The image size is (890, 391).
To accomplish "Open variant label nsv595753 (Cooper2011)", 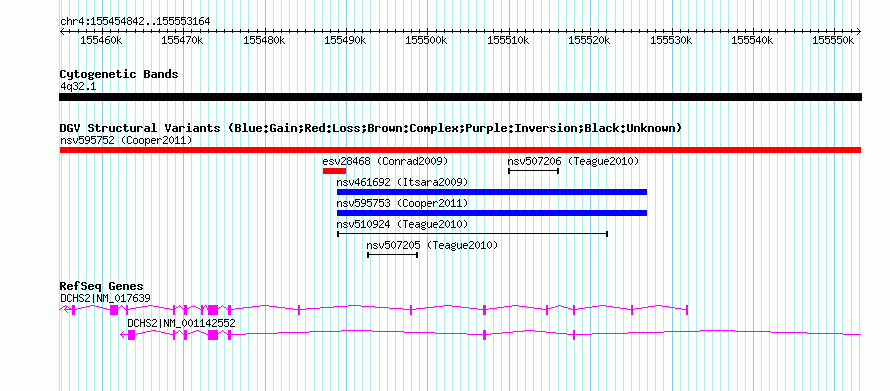I will pos(402,203).
